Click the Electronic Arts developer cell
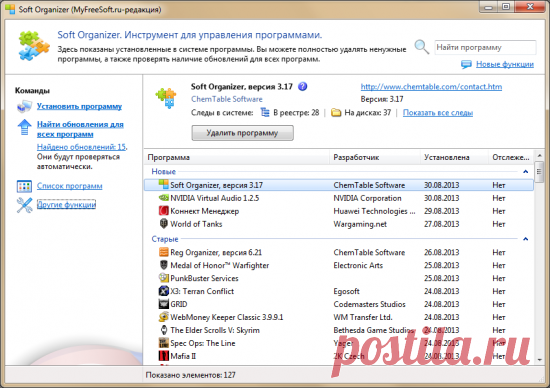The height and width of the screenshot is (388, 550). 358,265
